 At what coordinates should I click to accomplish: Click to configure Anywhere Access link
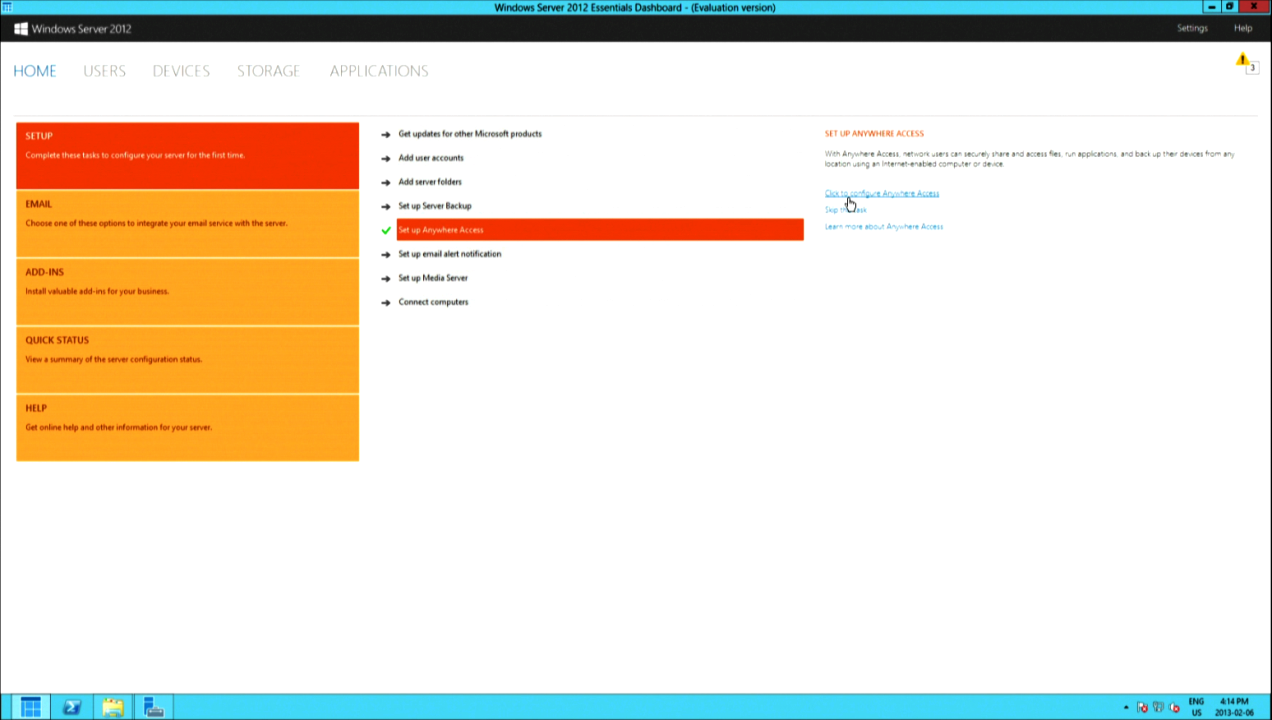881,193
